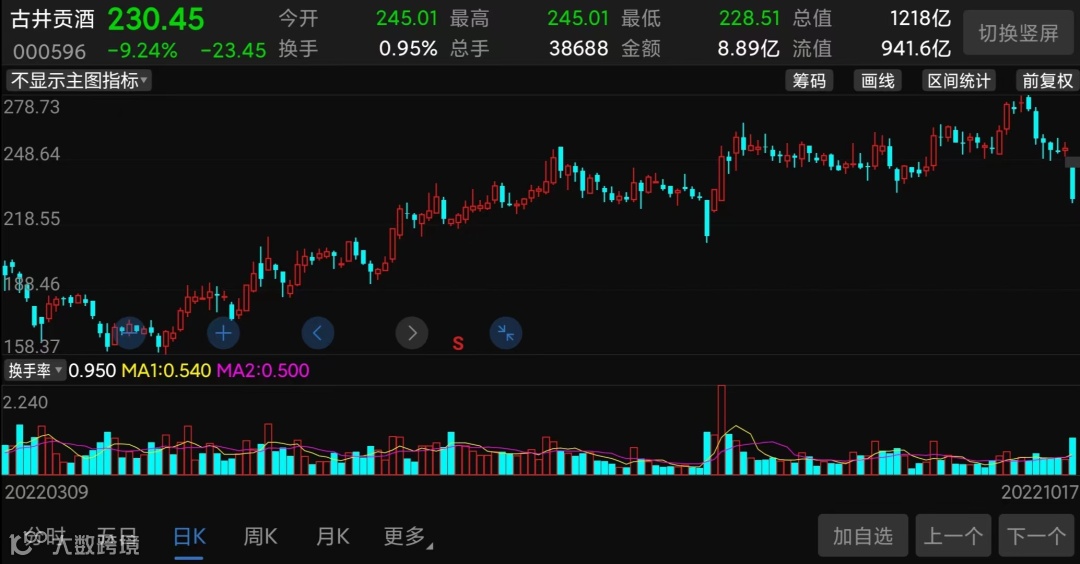
Task: Tap the 总手 value 38688
Action: pos(579,48)
